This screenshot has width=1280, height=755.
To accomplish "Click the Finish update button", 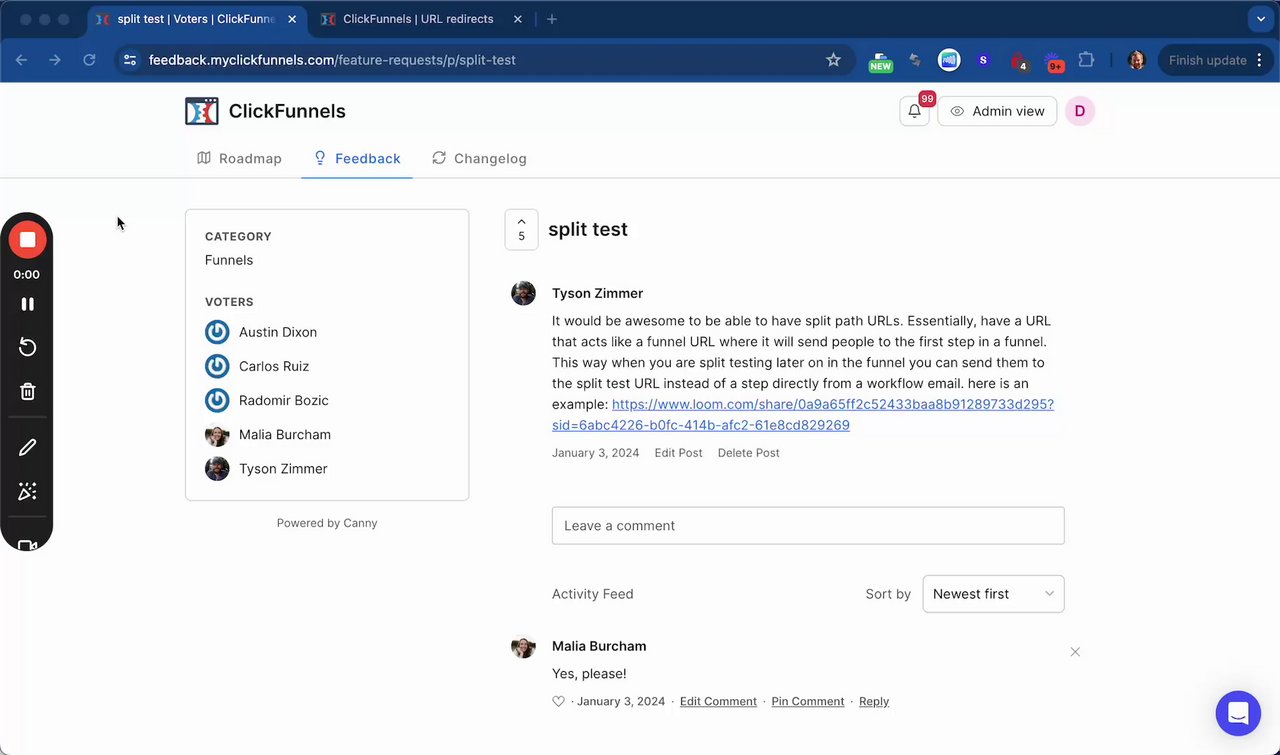I will click(x=1213, y=60).
